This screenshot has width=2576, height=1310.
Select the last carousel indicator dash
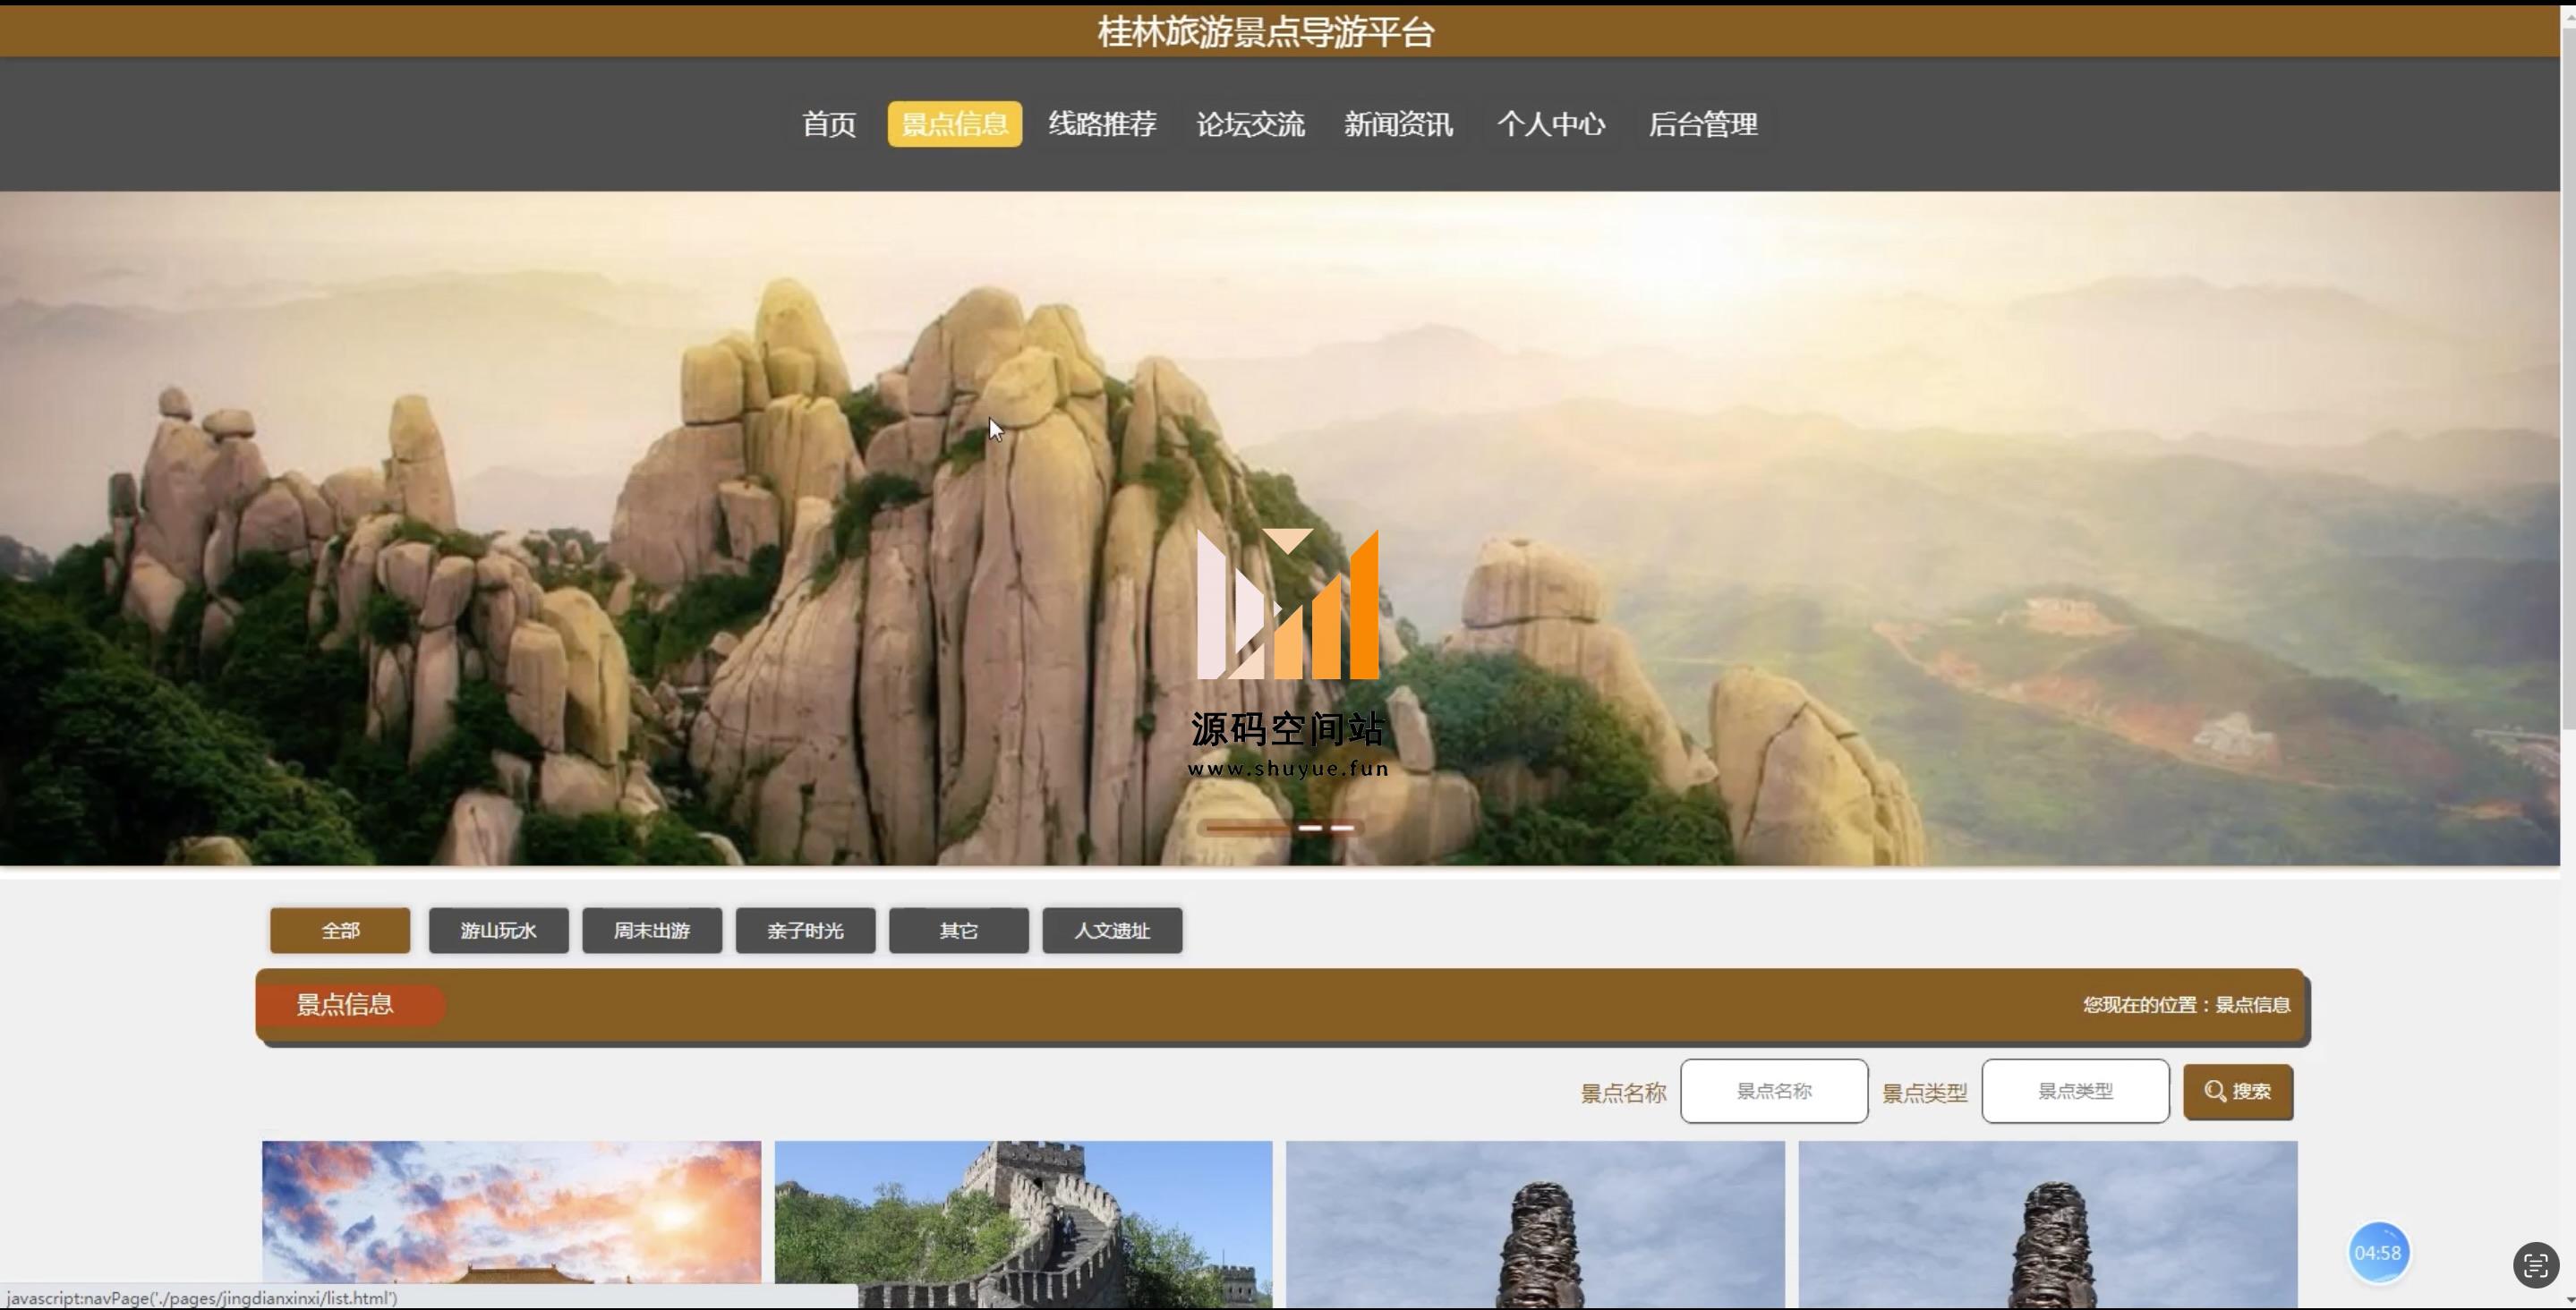pos(1342,828)
